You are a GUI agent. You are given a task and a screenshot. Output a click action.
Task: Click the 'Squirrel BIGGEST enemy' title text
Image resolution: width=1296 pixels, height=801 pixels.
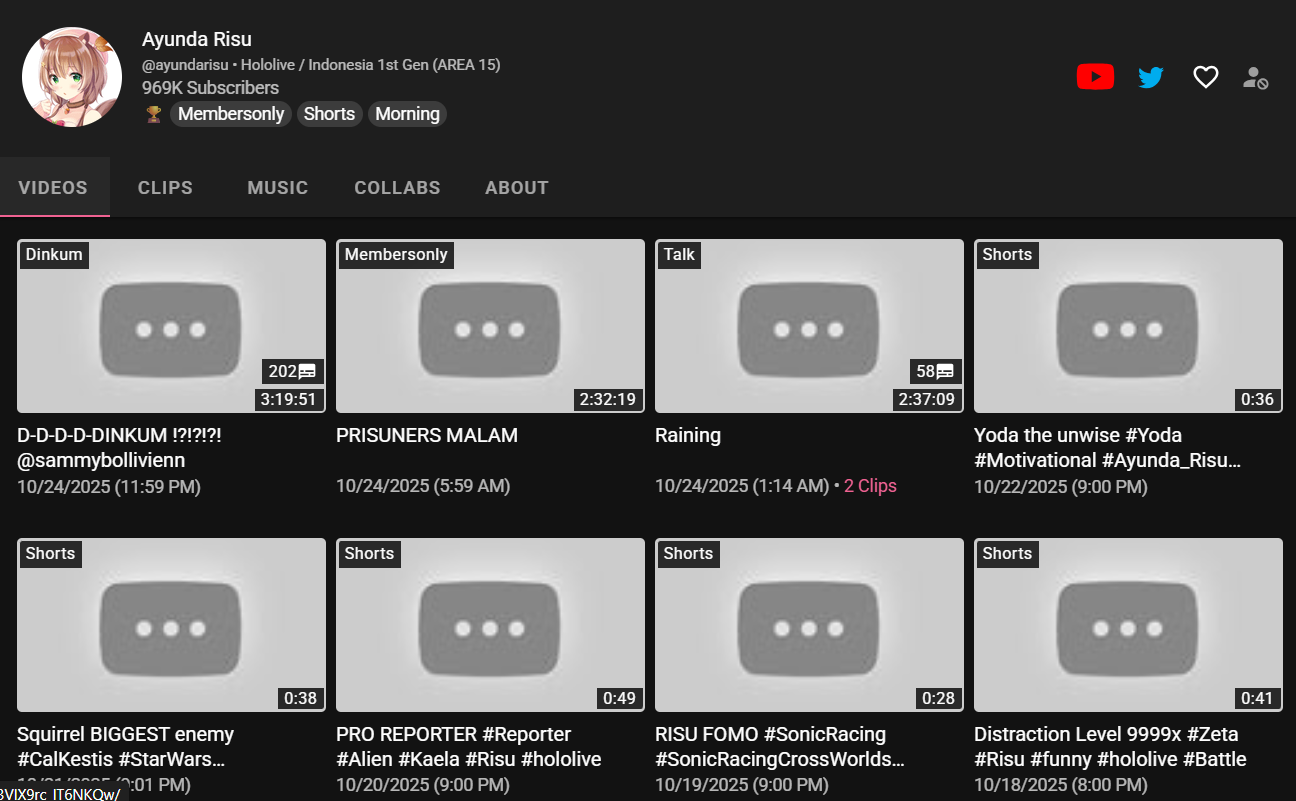coord(126,747)
